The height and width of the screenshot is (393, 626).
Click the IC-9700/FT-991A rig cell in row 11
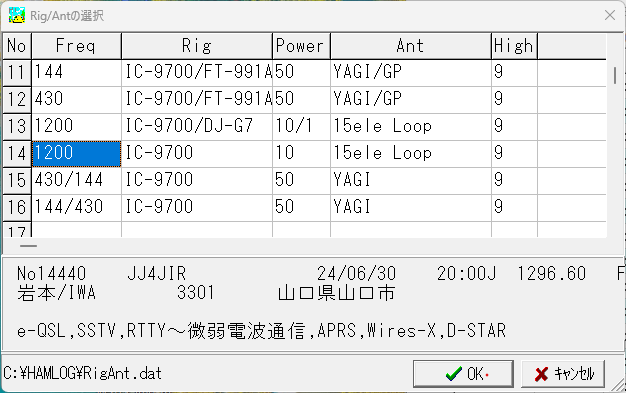[197, 73]
